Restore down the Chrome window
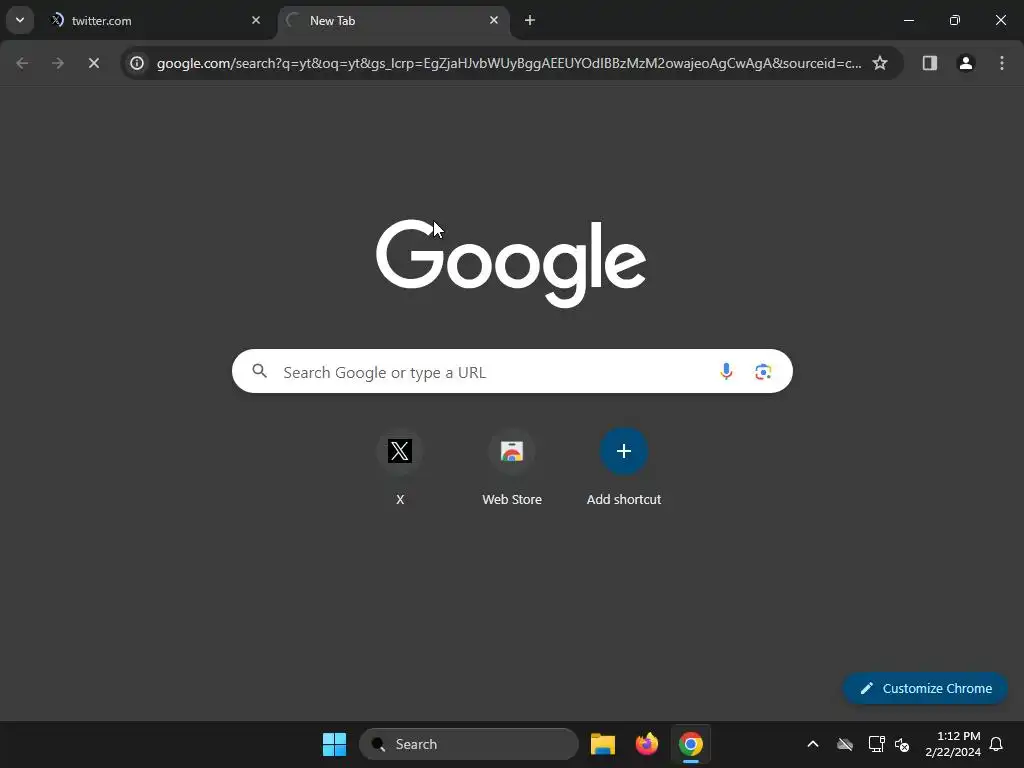This screenshot has height=768, width=1024. click(x=955, y=20)
